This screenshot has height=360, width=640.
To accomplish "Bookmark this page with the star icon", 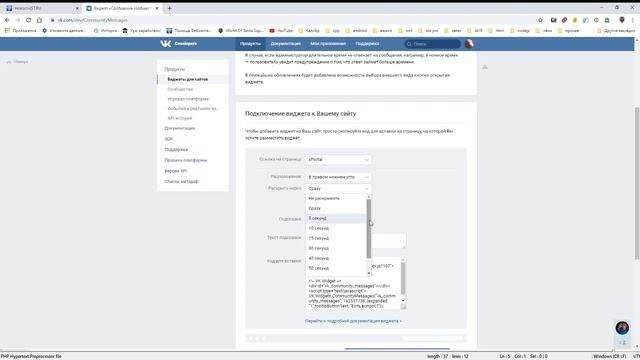I will pyautogui.click(x=540, y=20).
